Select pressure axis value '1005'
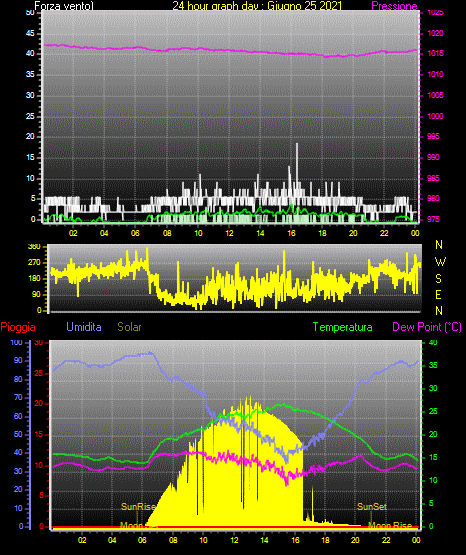Image resolution: width=466 pixels, height=555 pixels. click(x=435, y=95)
